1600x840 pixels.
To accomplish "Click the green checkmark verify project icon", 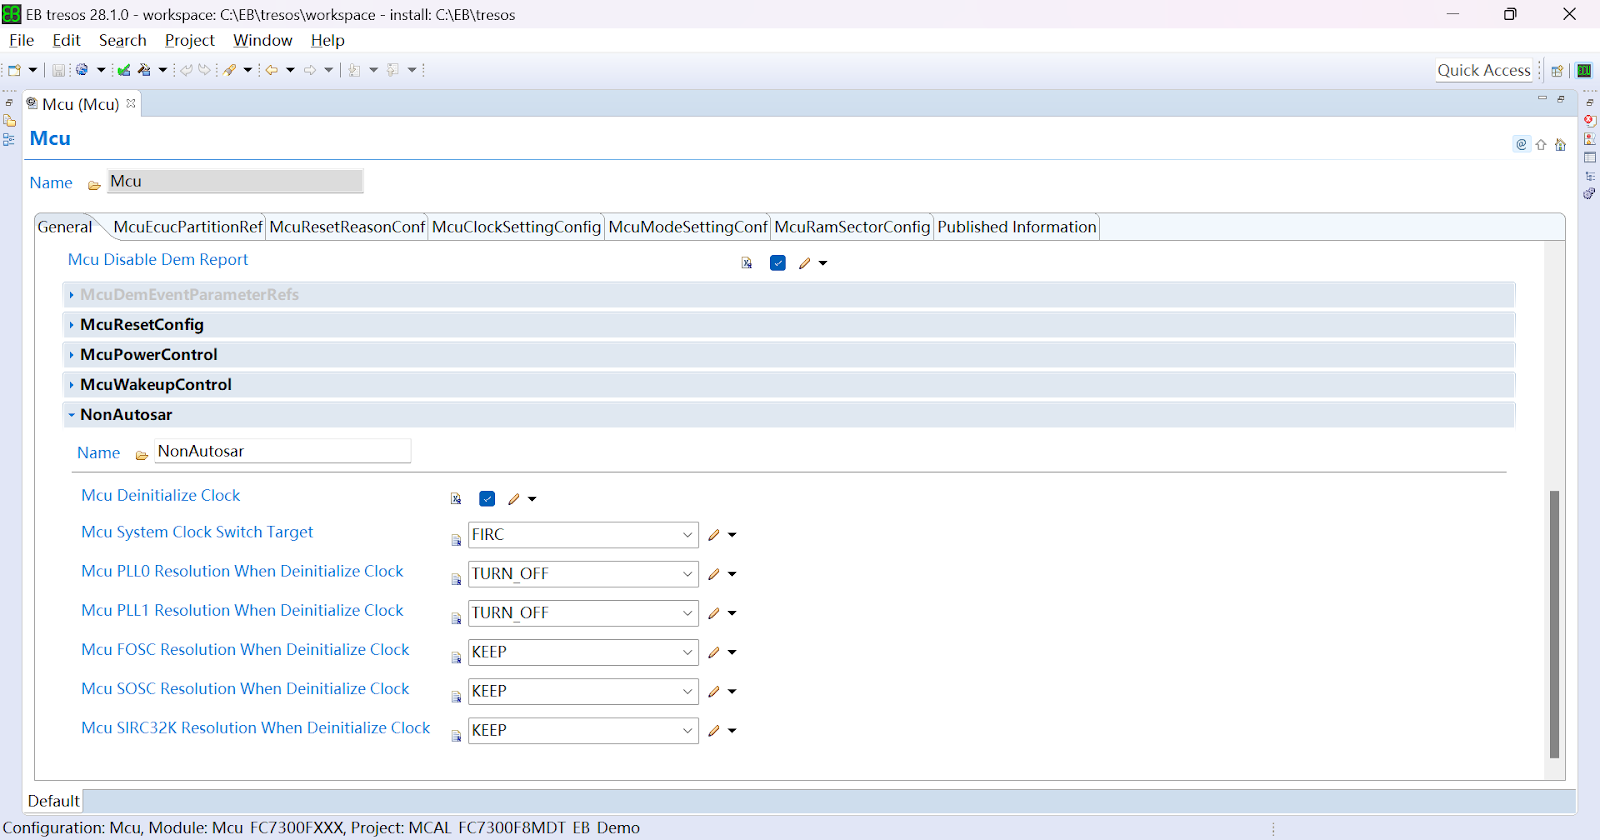I will click(x=124, y=70).
